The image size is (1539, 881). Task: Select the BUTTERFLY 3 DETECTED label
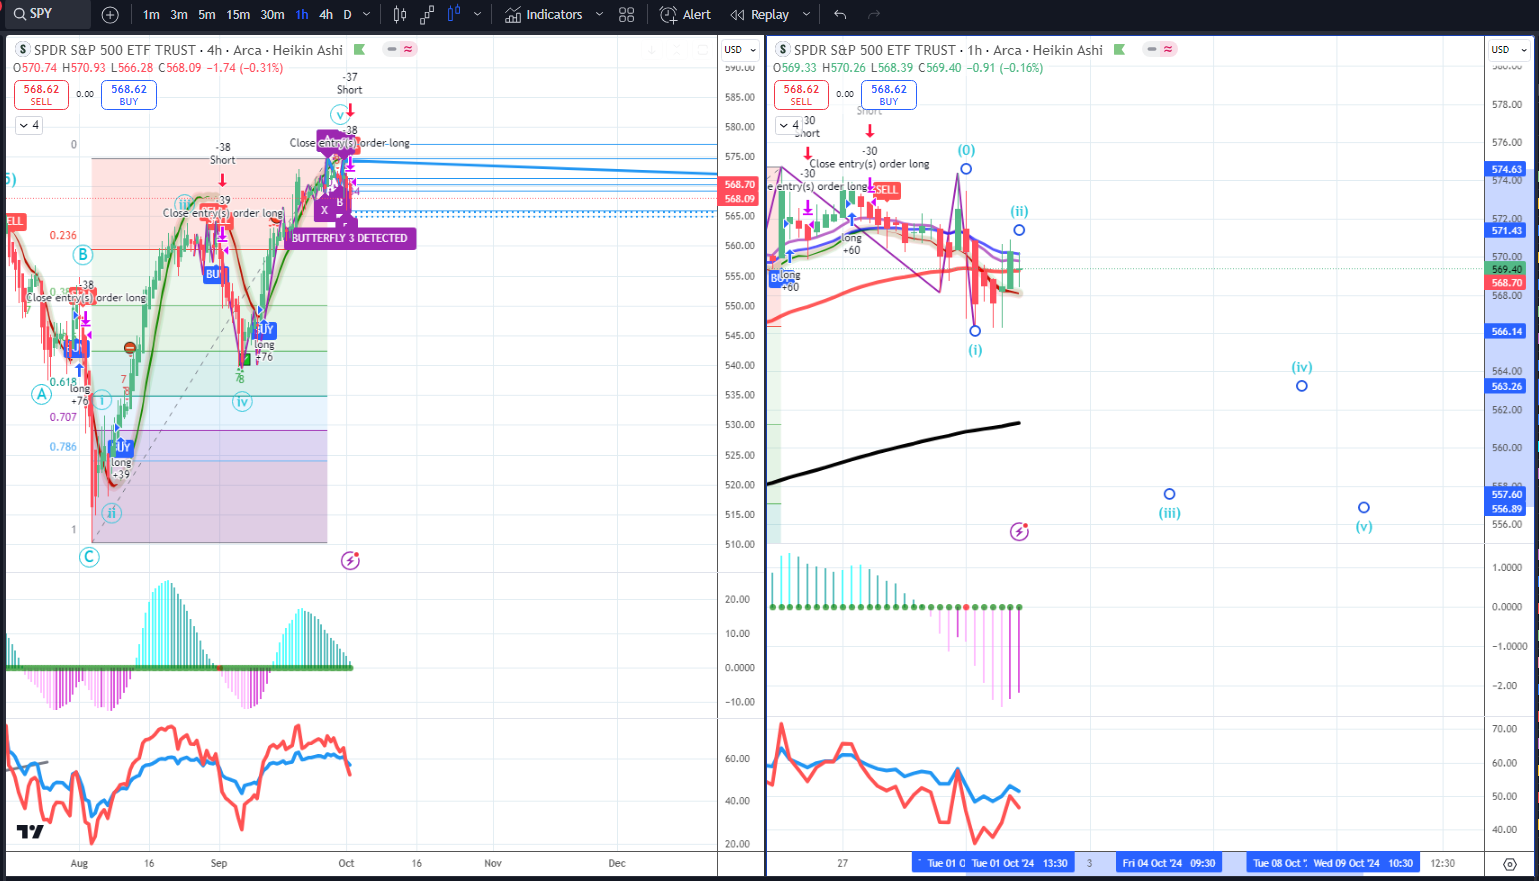(350, 238)
